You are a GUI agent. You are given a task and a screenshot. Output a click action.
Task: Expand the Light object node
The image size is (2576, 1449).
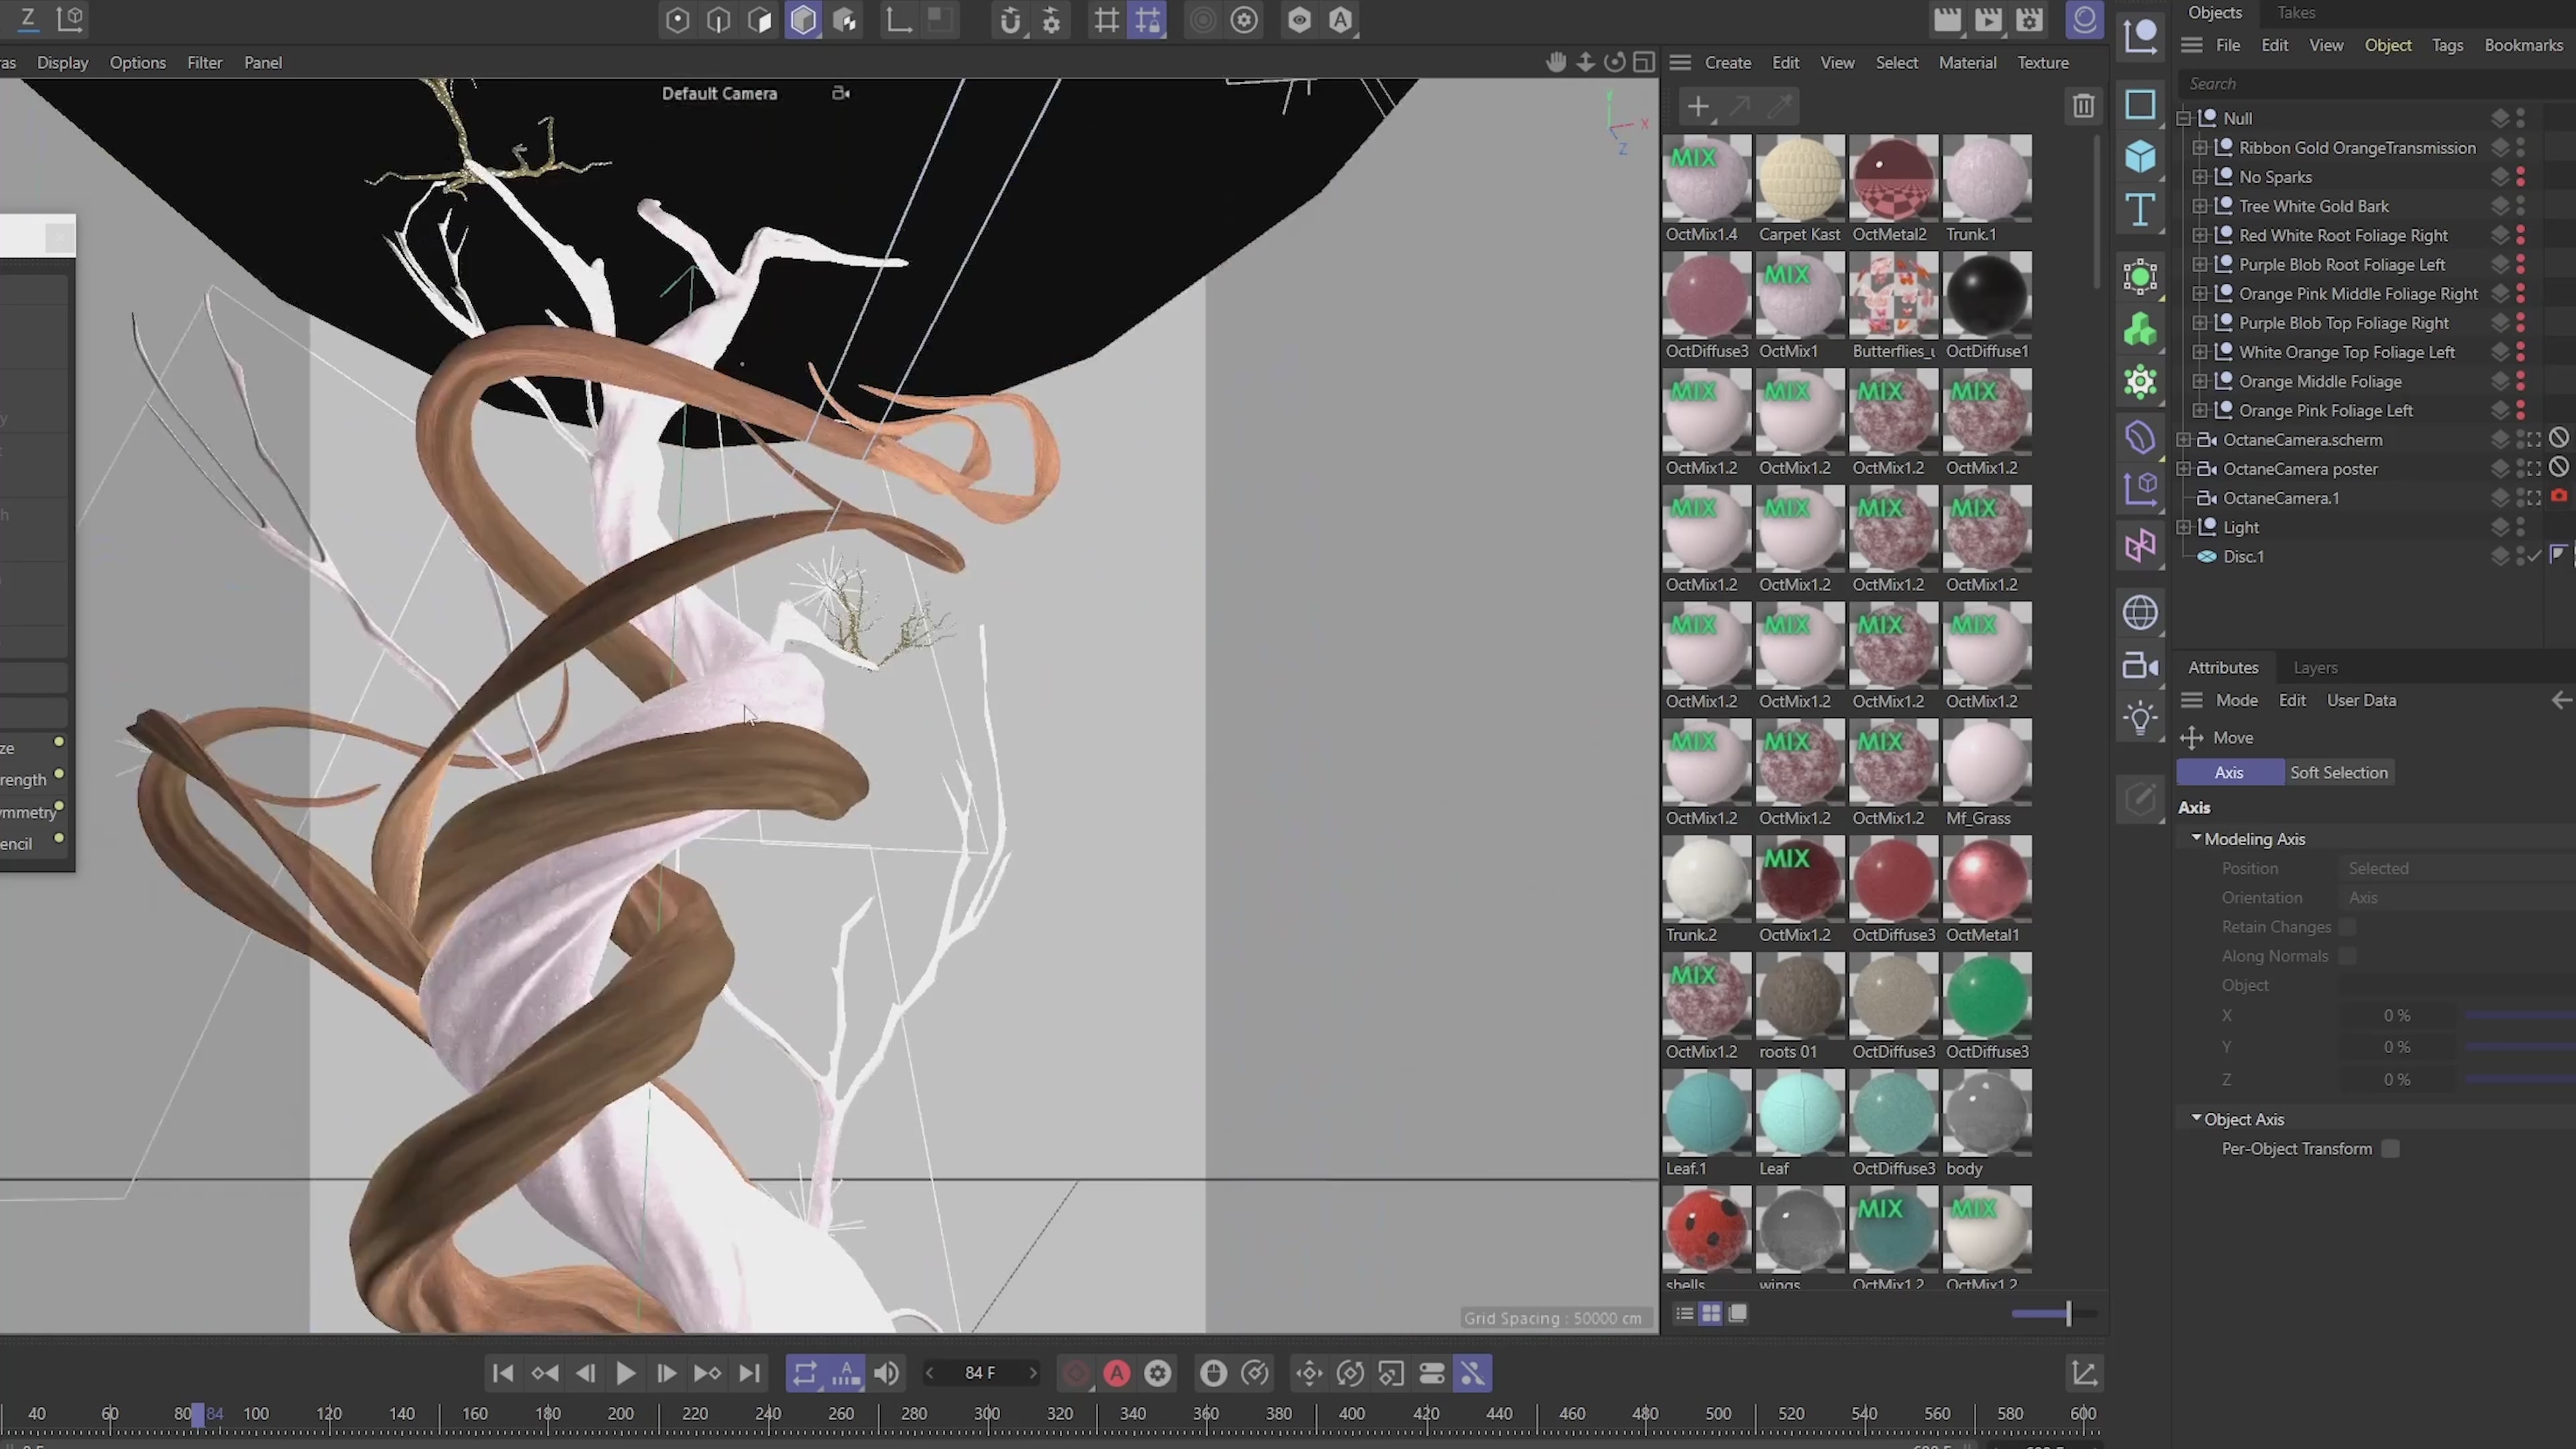tap(2184, 527)
